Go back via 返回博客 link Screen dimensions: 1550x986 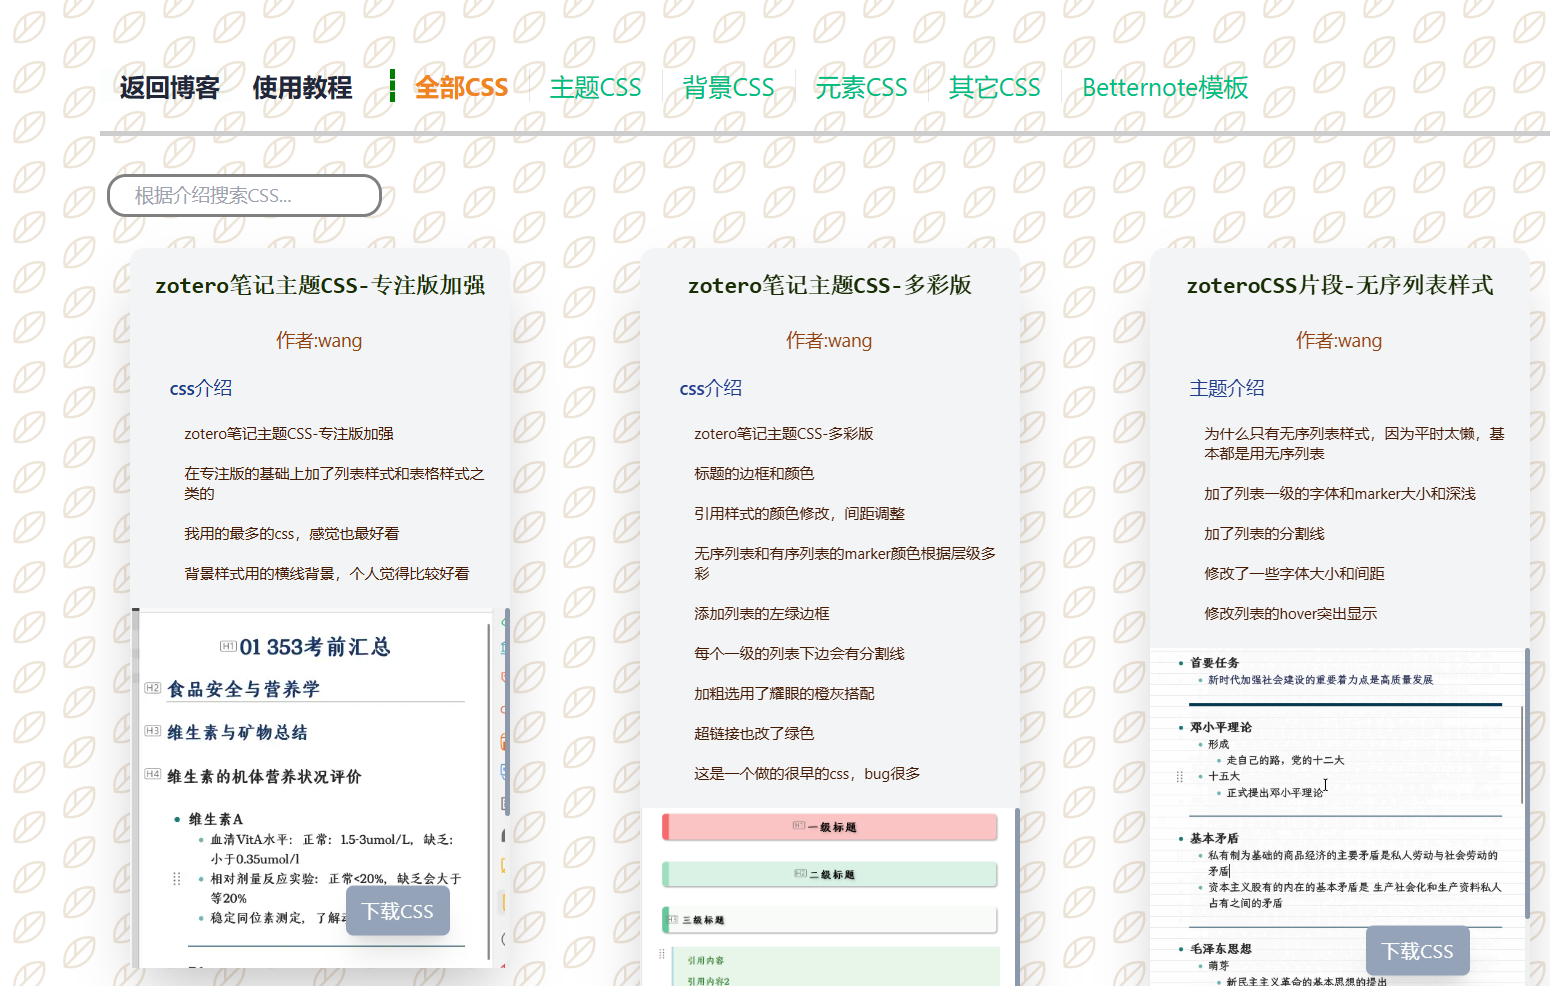(x=169, y=88)
